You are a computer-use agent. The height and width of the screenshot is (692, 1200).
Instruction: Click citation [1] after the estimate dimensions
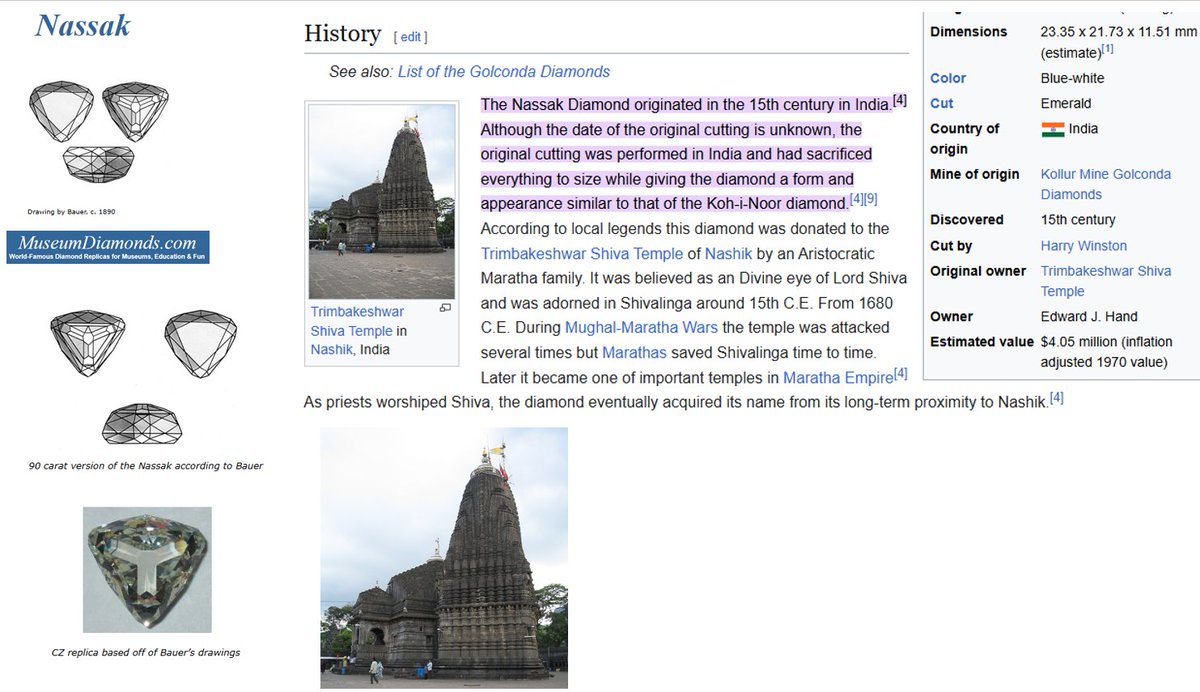tap(1108, 48)
